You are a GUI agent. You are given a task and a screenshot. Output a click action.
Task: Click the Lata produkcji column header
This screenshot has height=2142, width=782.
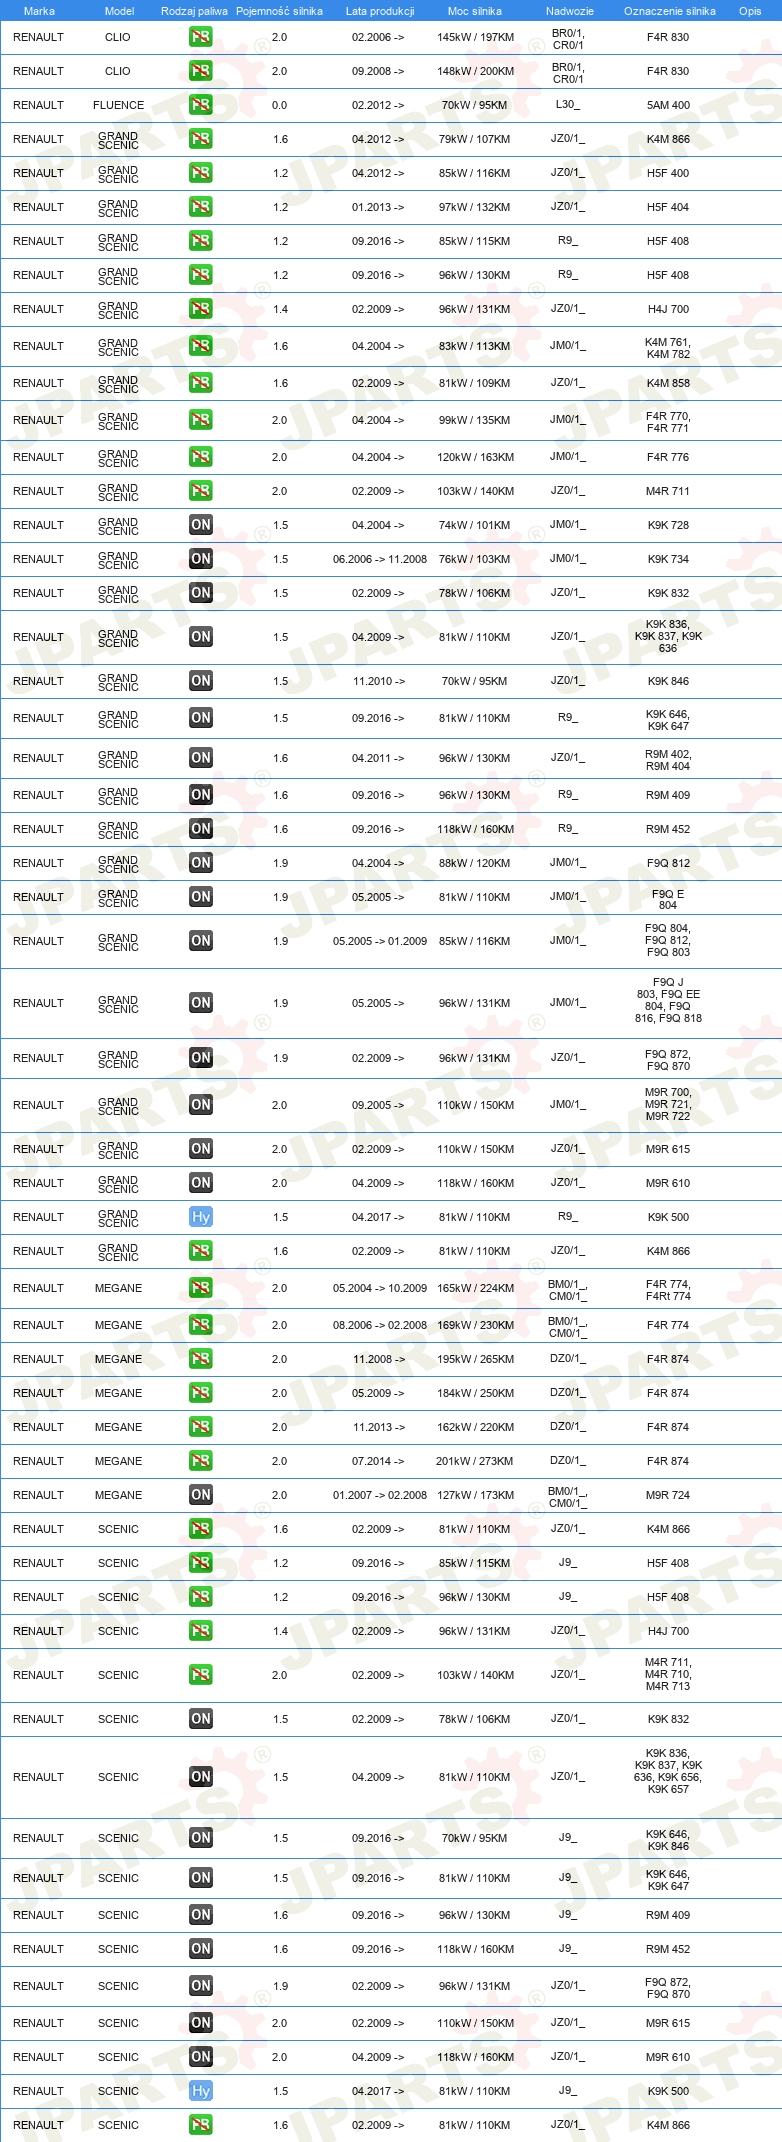pos(380,11)
